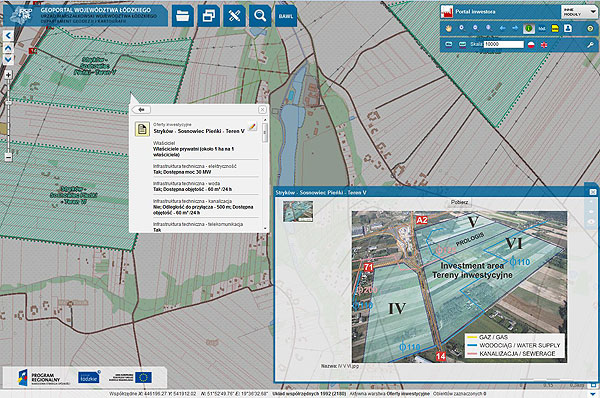
Task: Click the pencil edit icon in popup
Action: coord(252,127)
